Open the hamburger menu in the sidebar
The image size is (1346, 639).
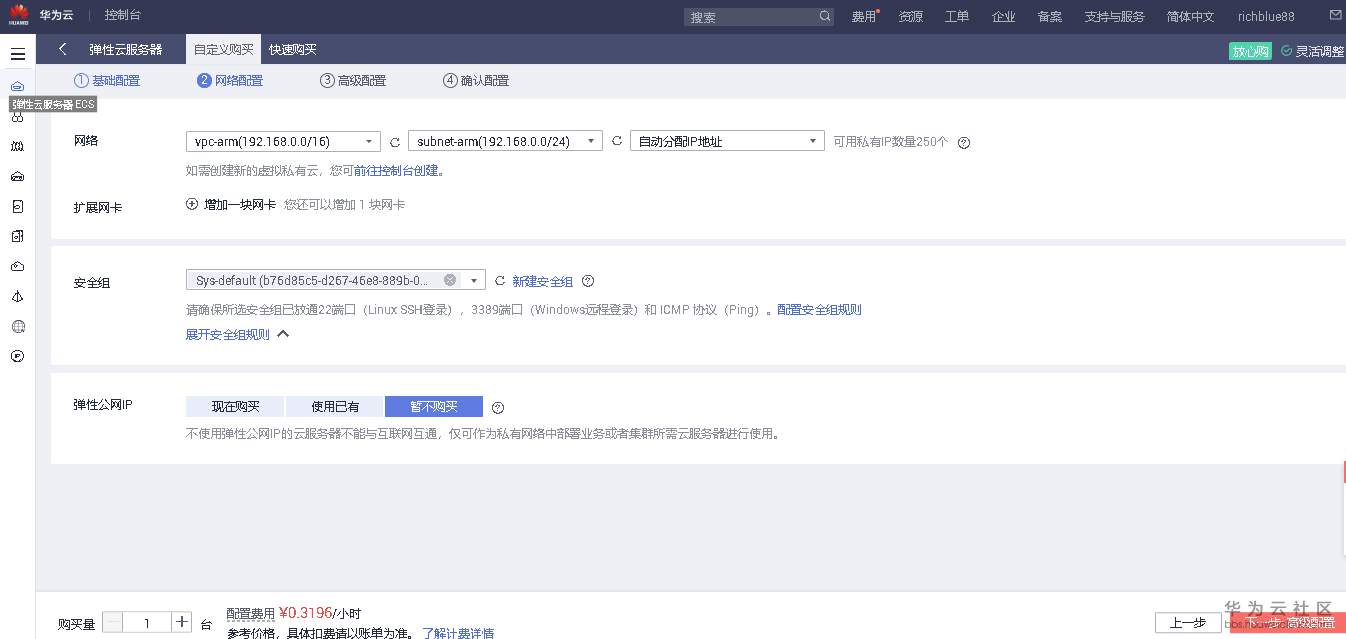tap(18, 54)
